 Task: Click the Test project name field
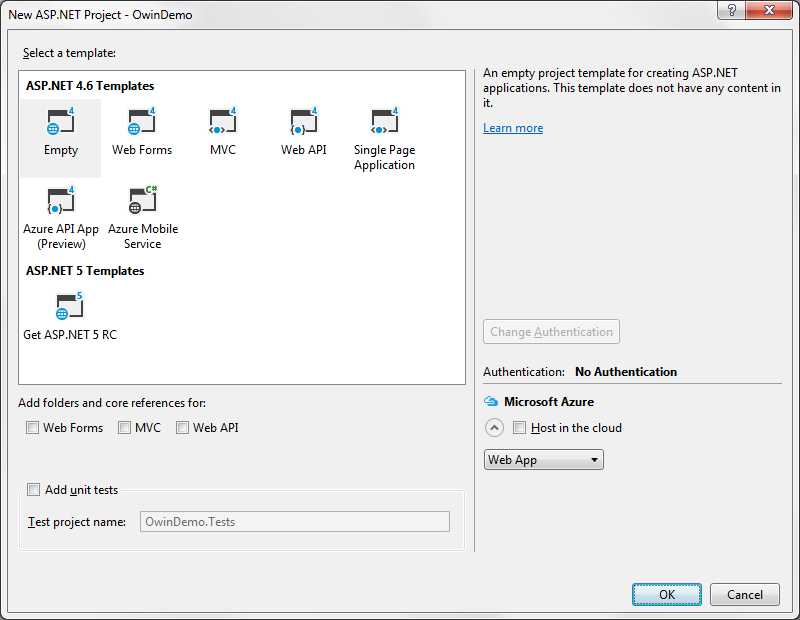[295, 522]
